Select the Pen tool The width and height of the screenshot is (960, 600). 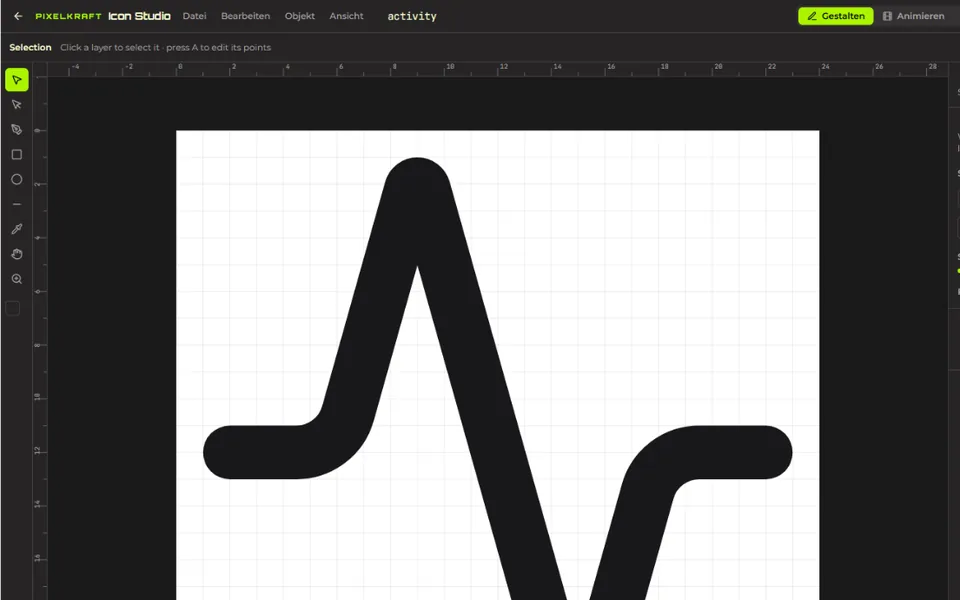tap(17, 129)
